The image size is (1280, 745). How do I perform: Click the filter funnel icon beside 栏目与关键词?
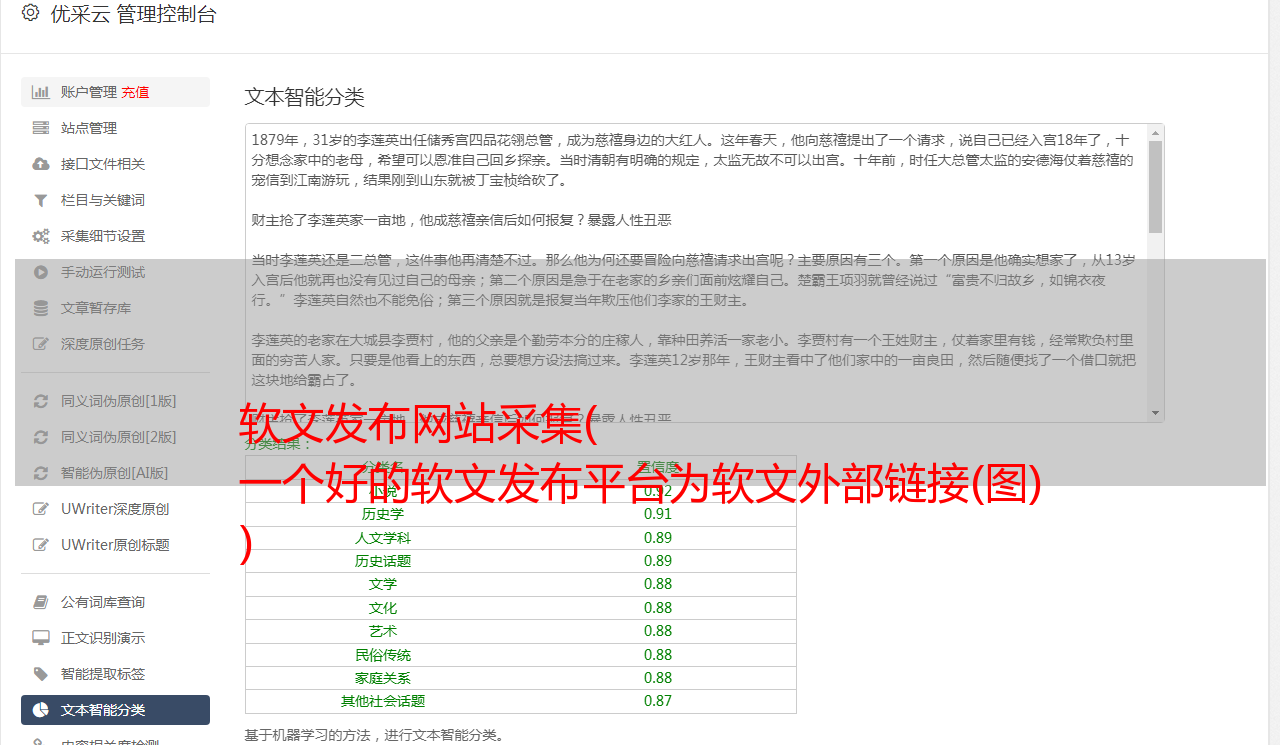click(41, 200)
